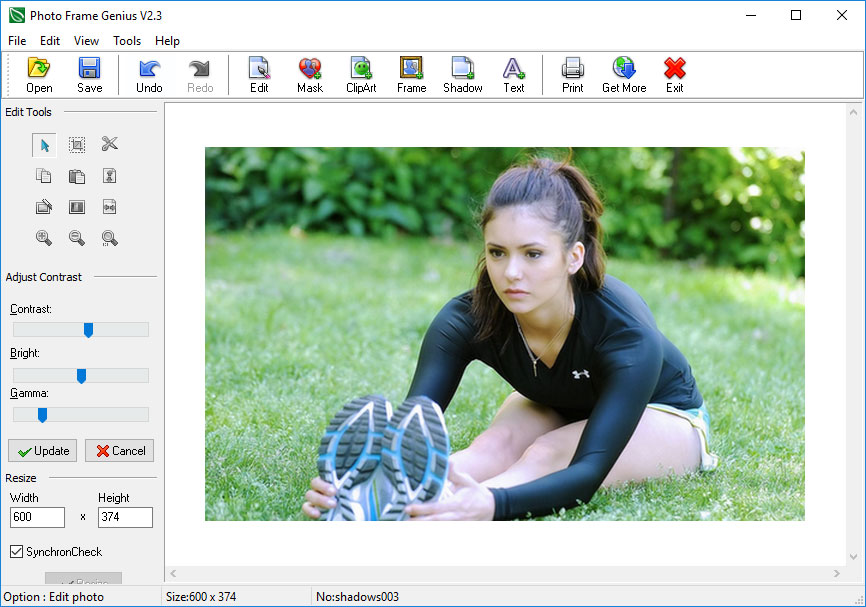Open the View menu
Screen dimensions: 866x607
point(86,41)
